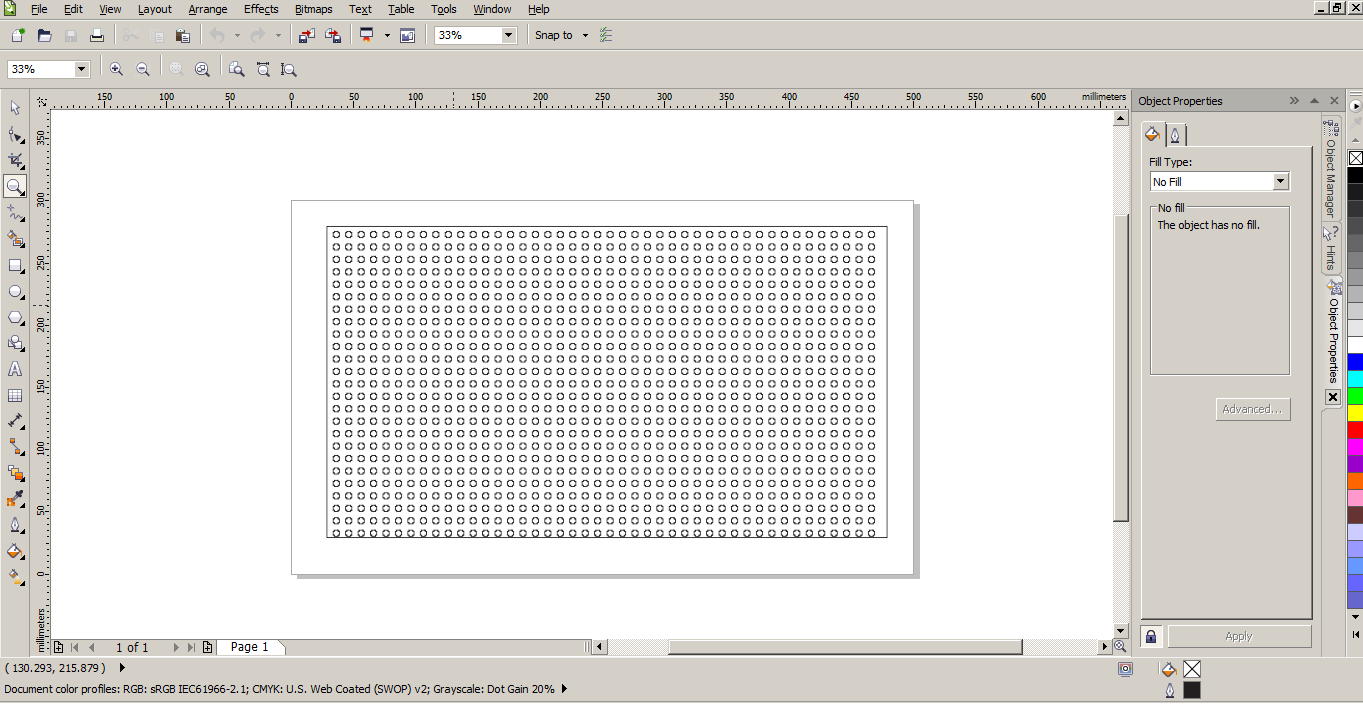Click the Zoom Out magnifier icon

[142, 69]
